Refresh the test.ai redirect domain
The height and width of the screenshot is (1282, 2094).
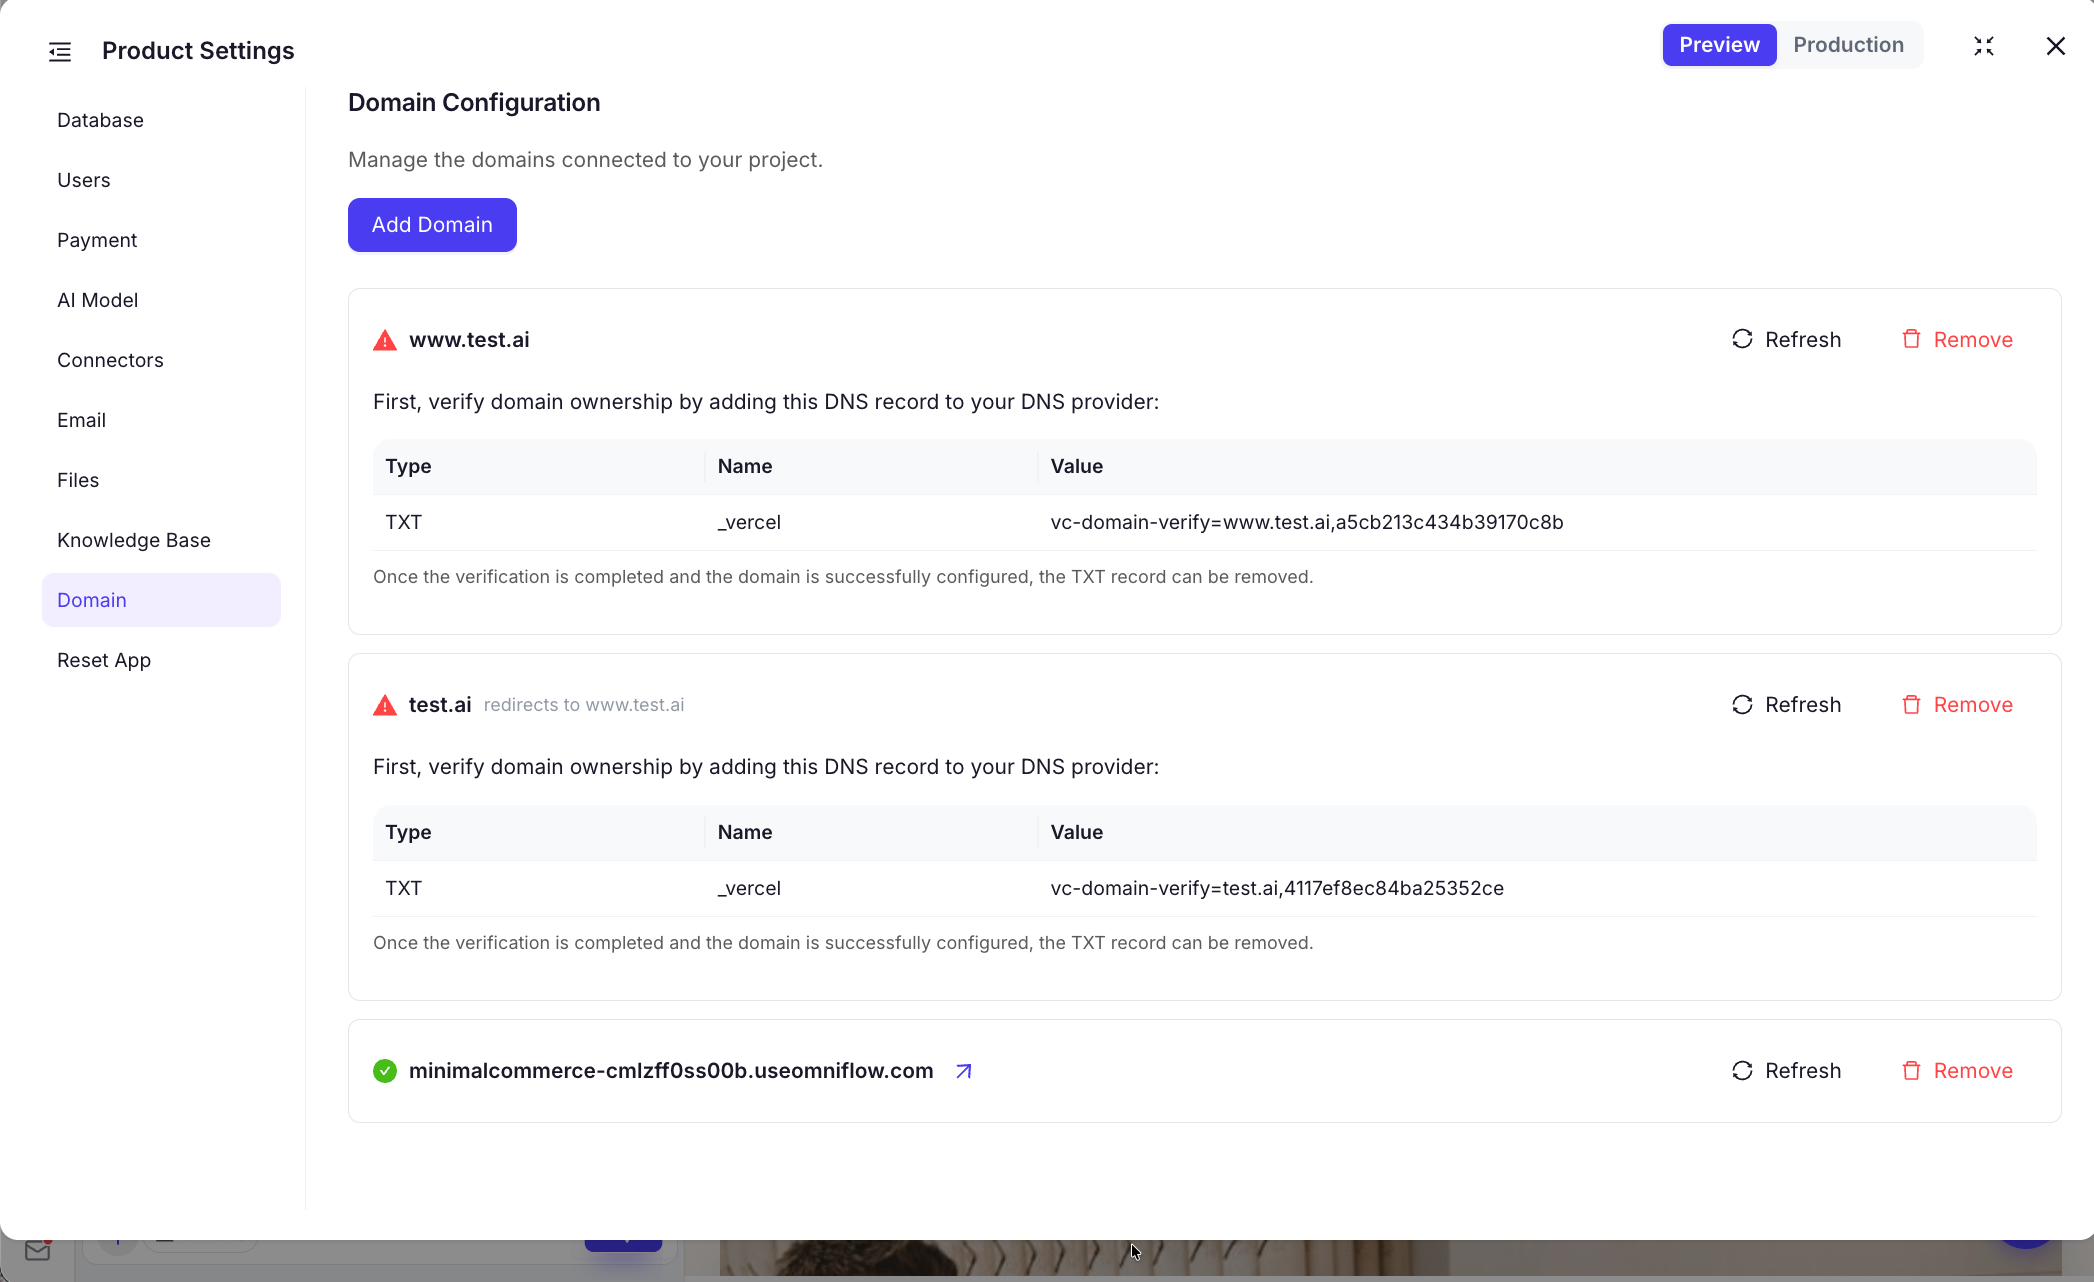[1786, 705]
